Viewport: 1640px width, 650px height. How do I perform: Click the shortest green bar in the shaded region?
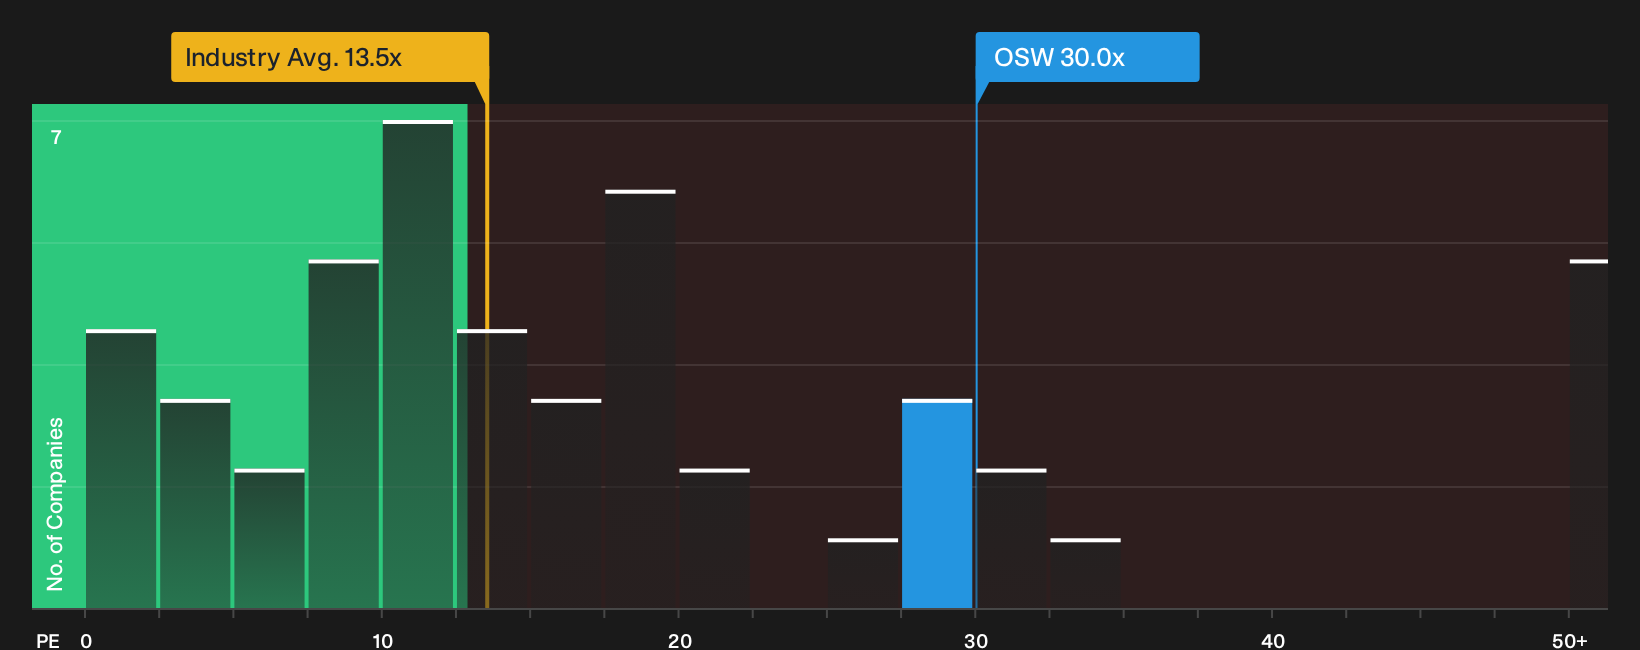(269, 539)
